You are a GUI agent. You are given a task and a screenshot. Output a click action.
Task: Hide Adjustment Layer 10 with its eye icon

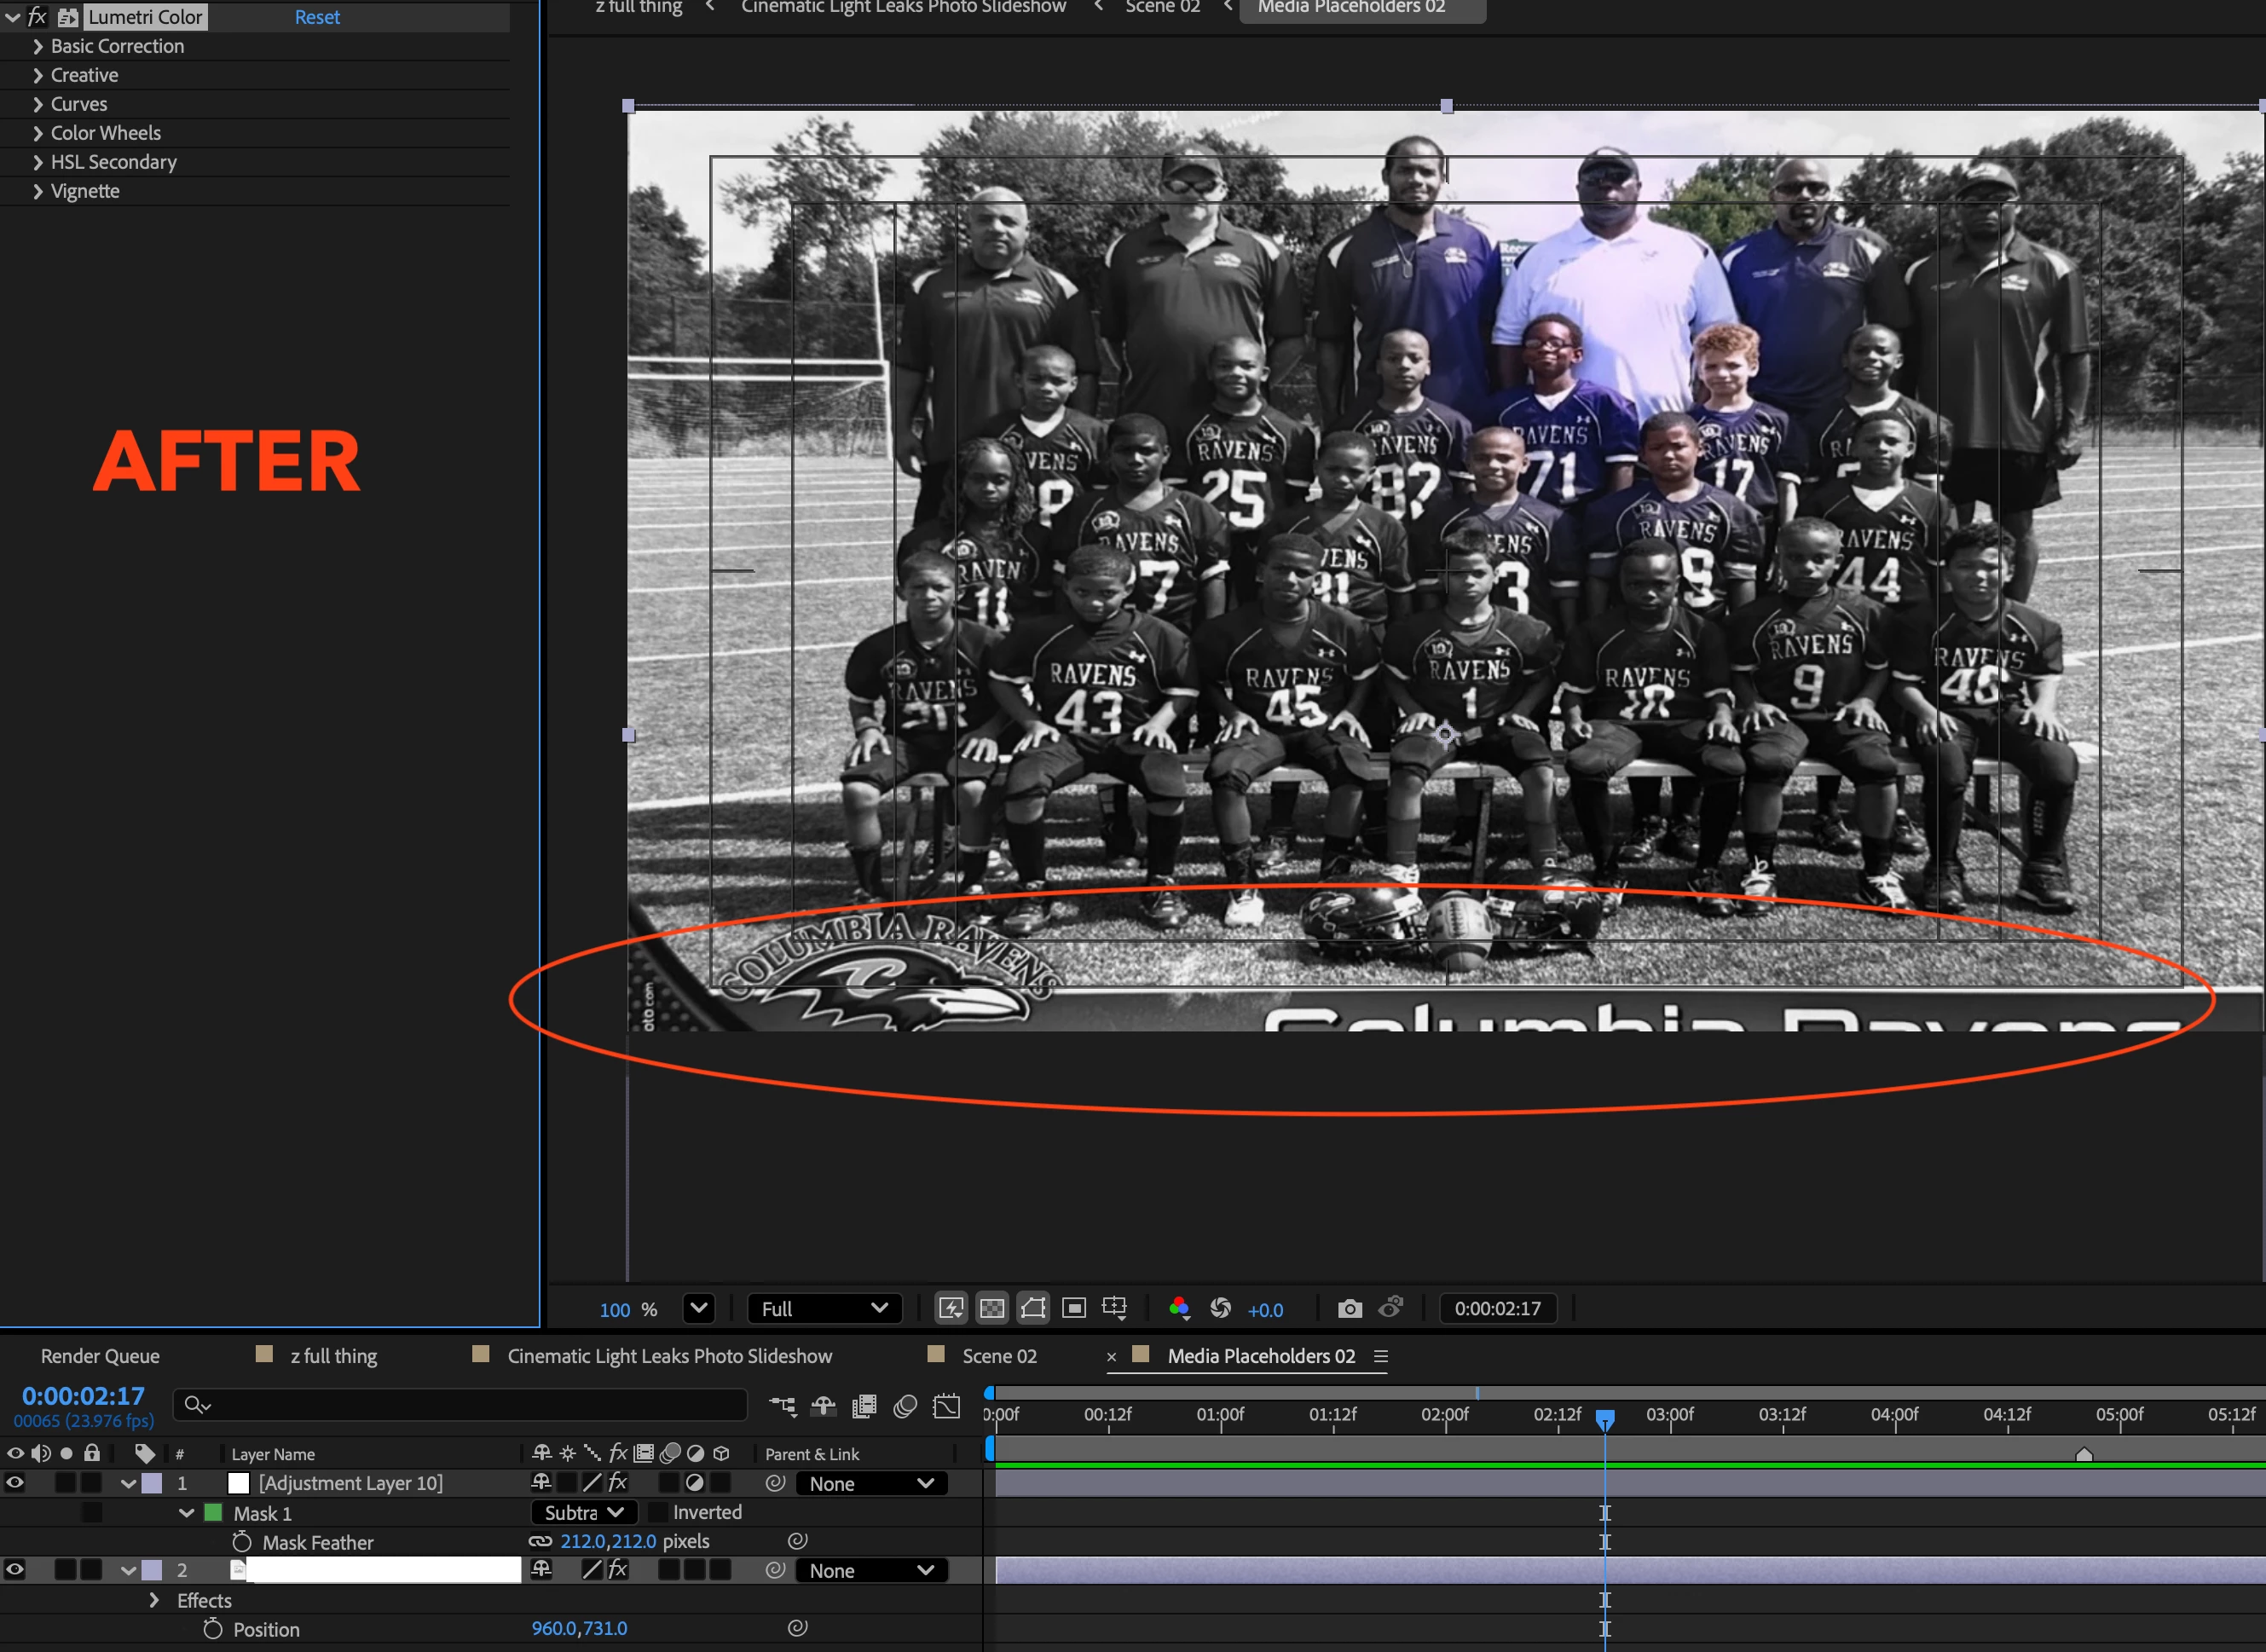click(15, 1483)
